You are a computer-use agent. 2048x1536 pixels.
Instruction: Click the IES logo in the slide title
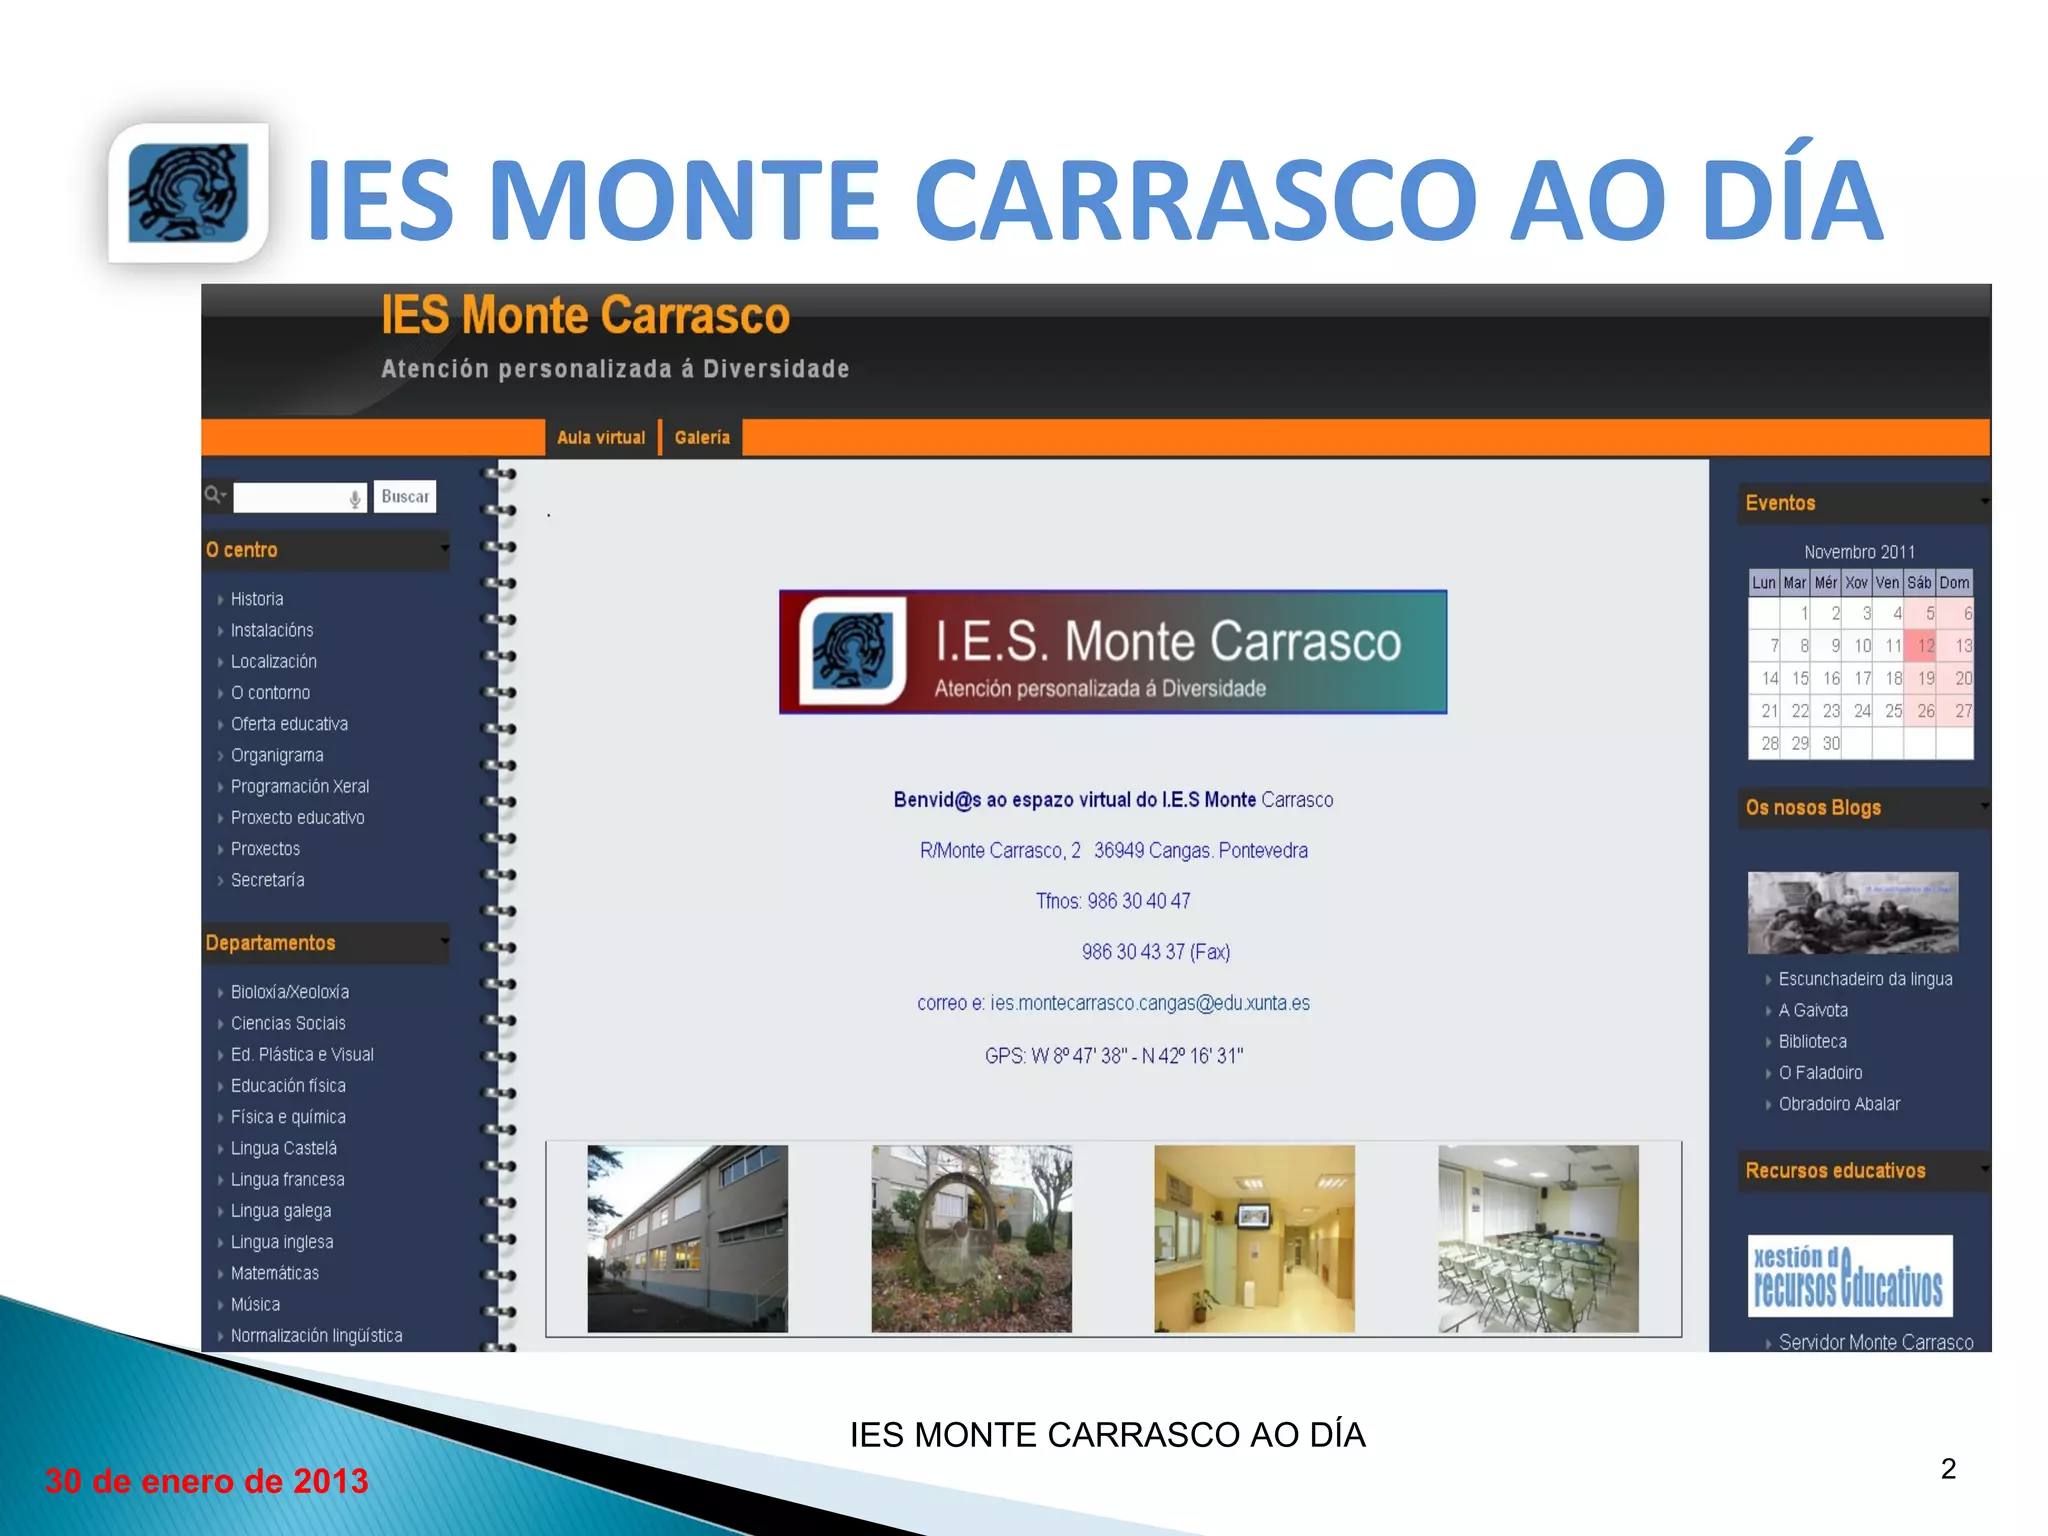tap(189, 192)
